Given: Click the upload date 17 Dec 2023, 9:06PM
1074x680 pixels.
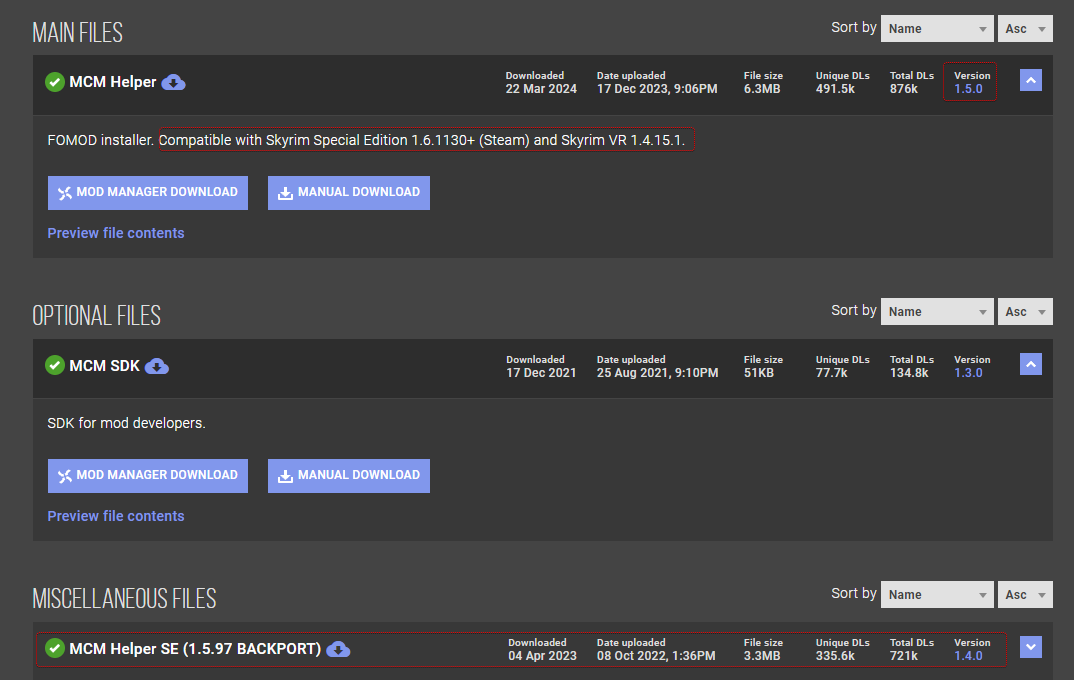Looking at the screenshot, I should 657,89.
